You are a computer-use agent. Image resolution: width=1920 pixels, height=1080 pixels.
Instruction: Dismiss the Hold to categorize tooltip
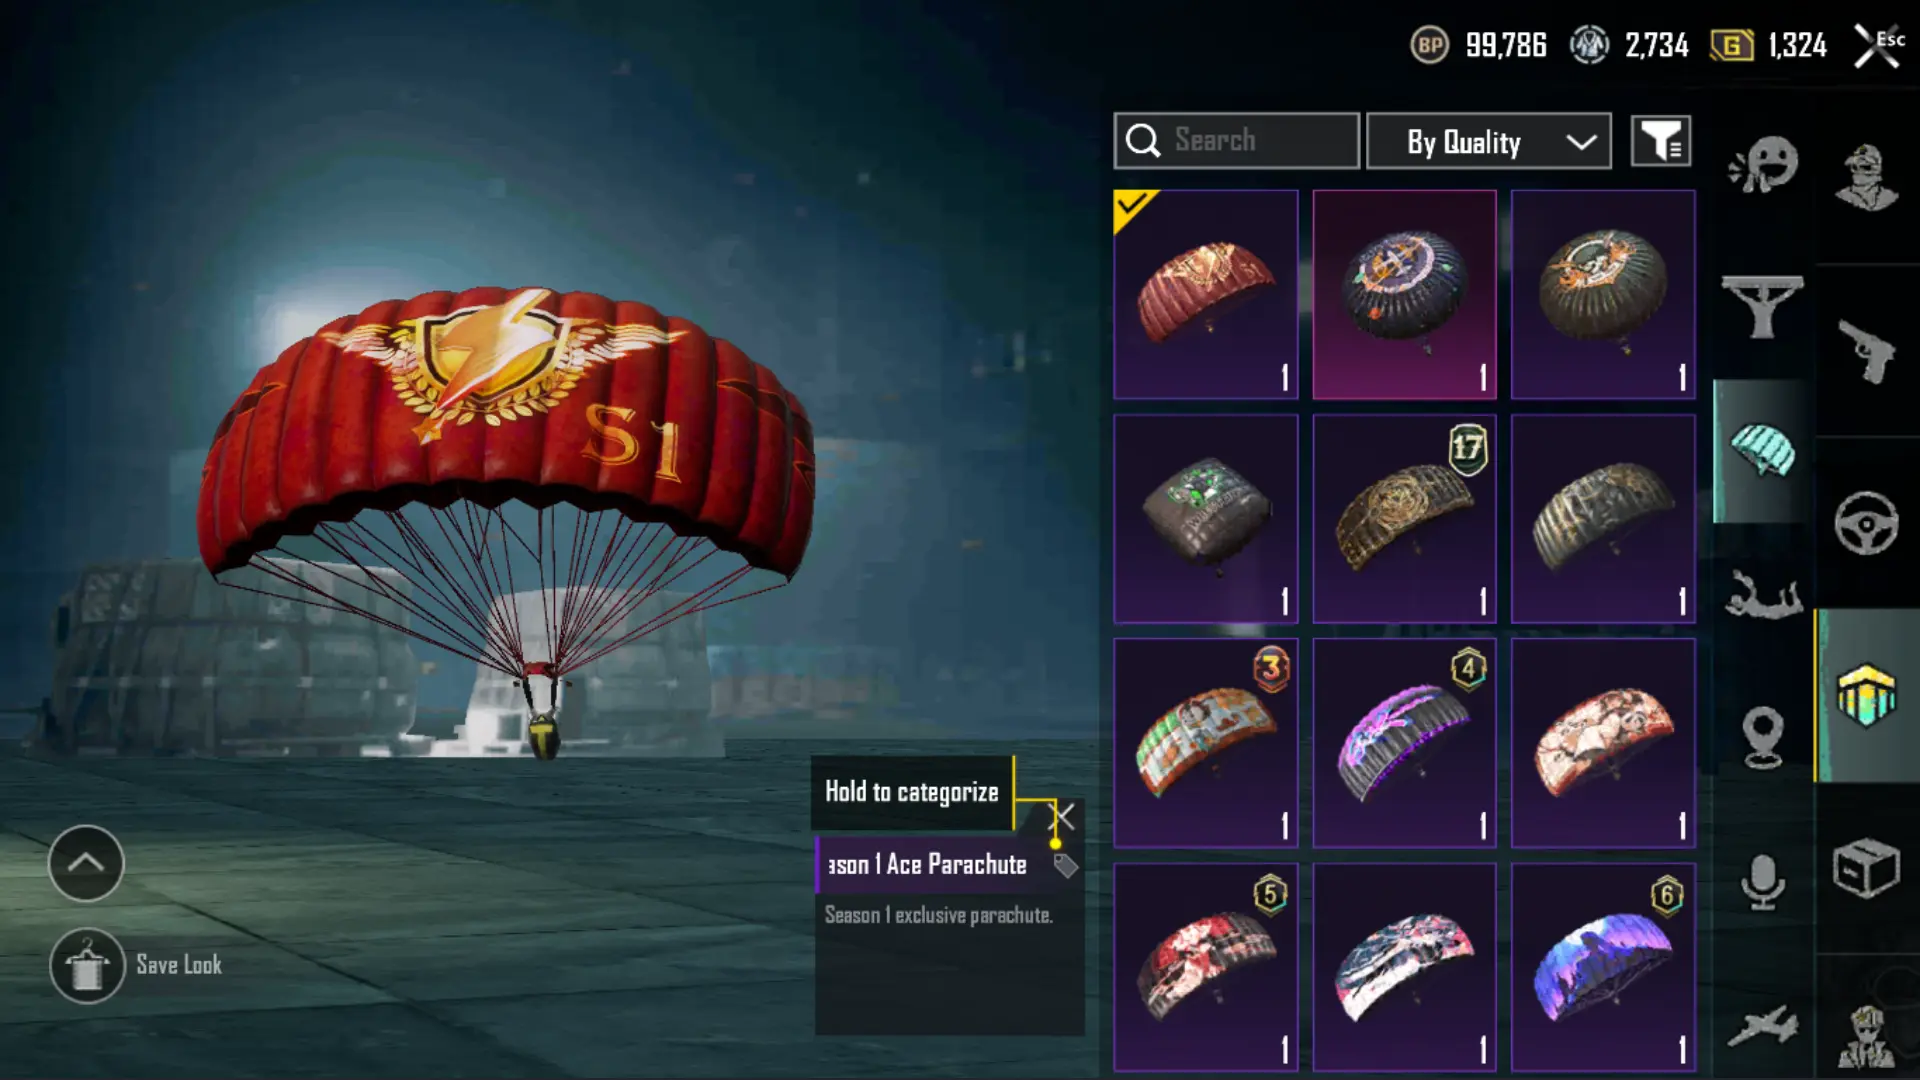[1063, 817]
